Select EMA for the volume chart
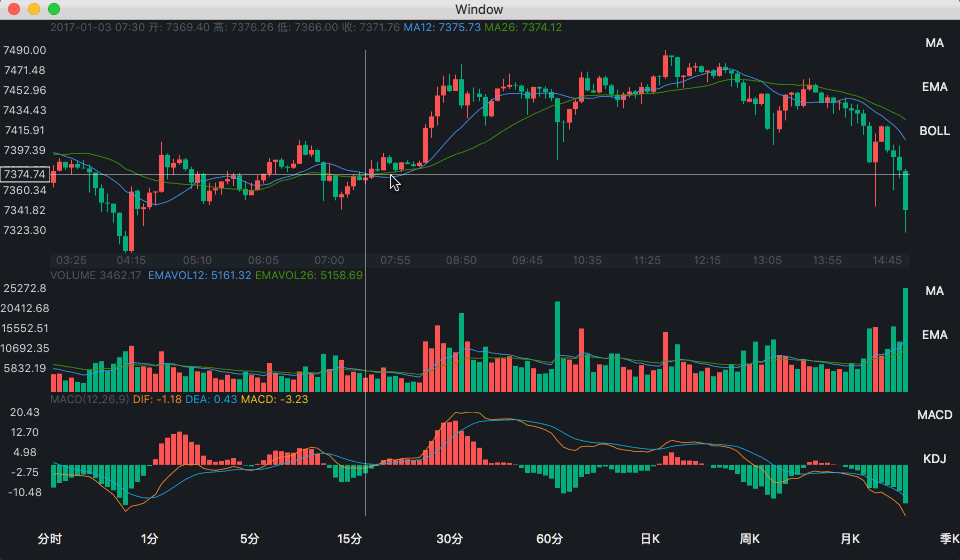Screen dimensions: 960x560 point(934,335)
